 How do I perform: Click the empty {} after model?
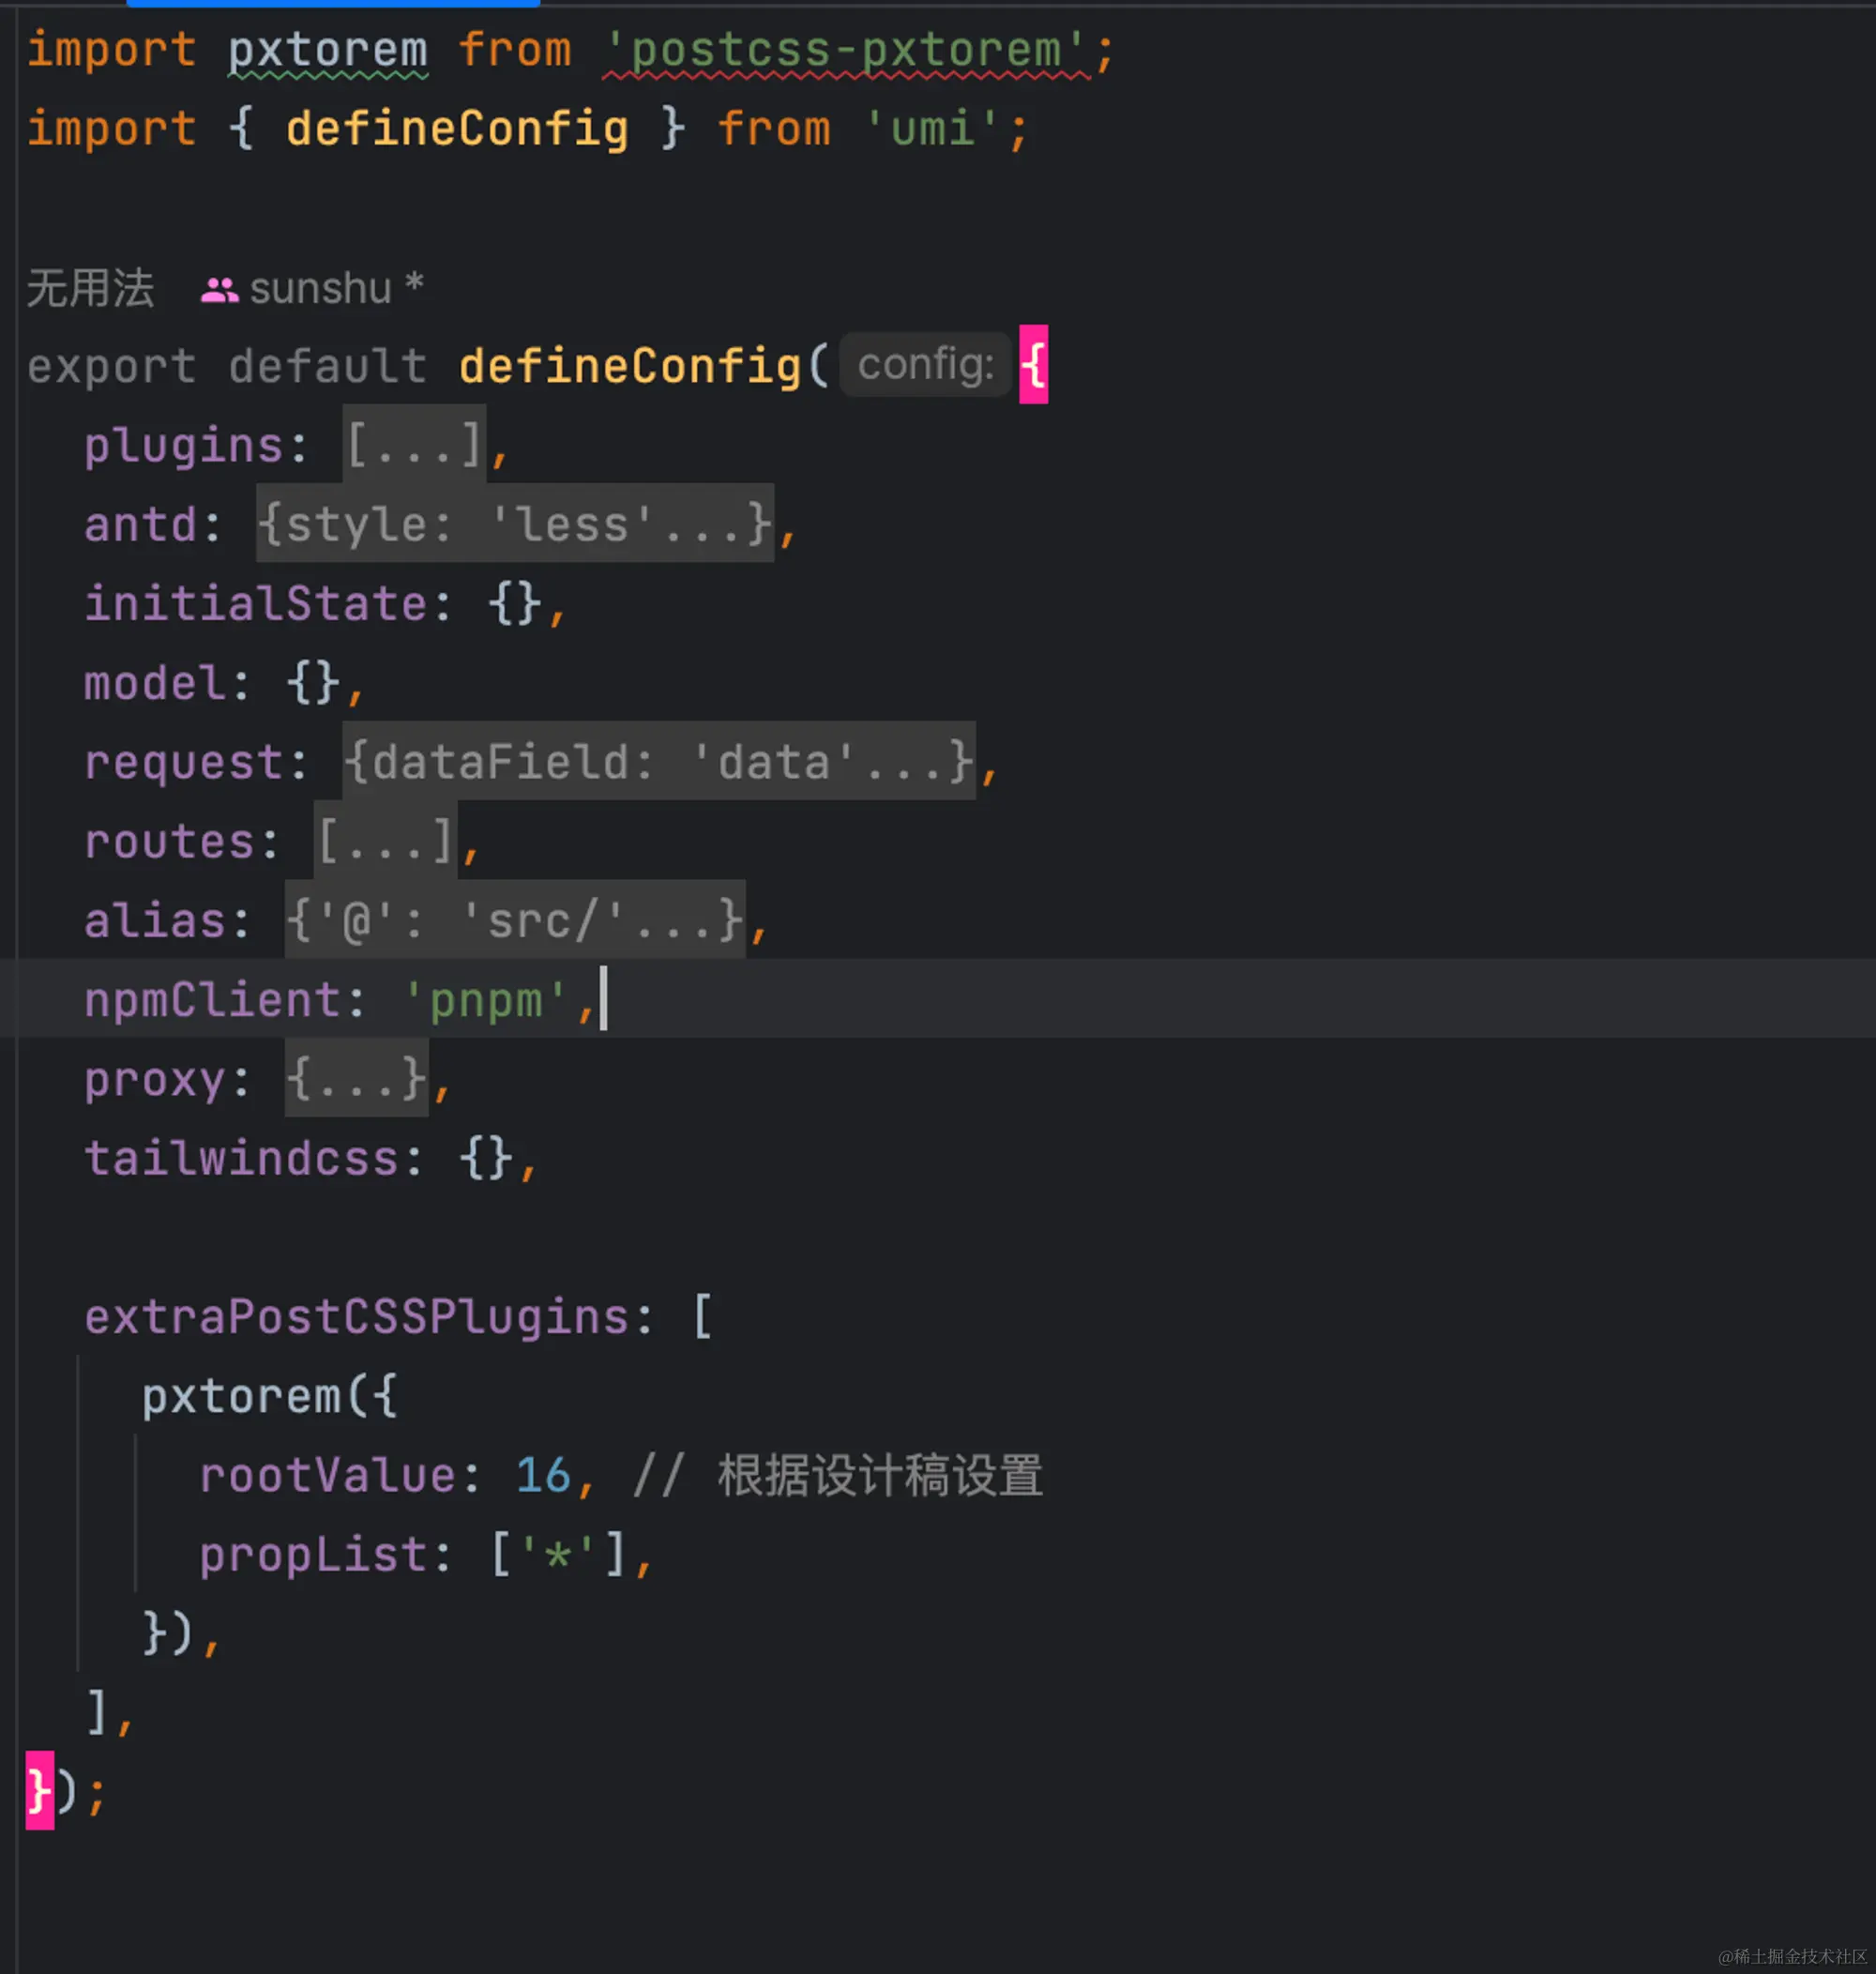[313, 684]
